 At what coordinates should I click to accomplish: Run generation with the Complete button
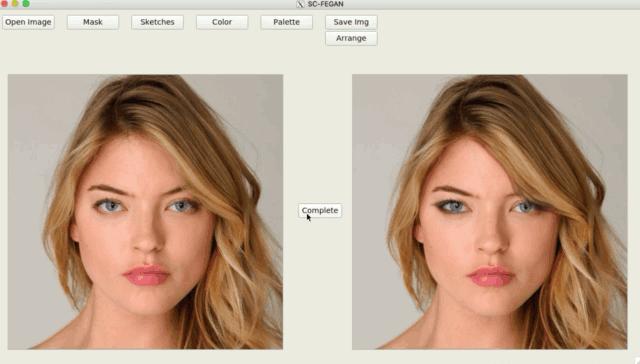(x=320, y=211)
